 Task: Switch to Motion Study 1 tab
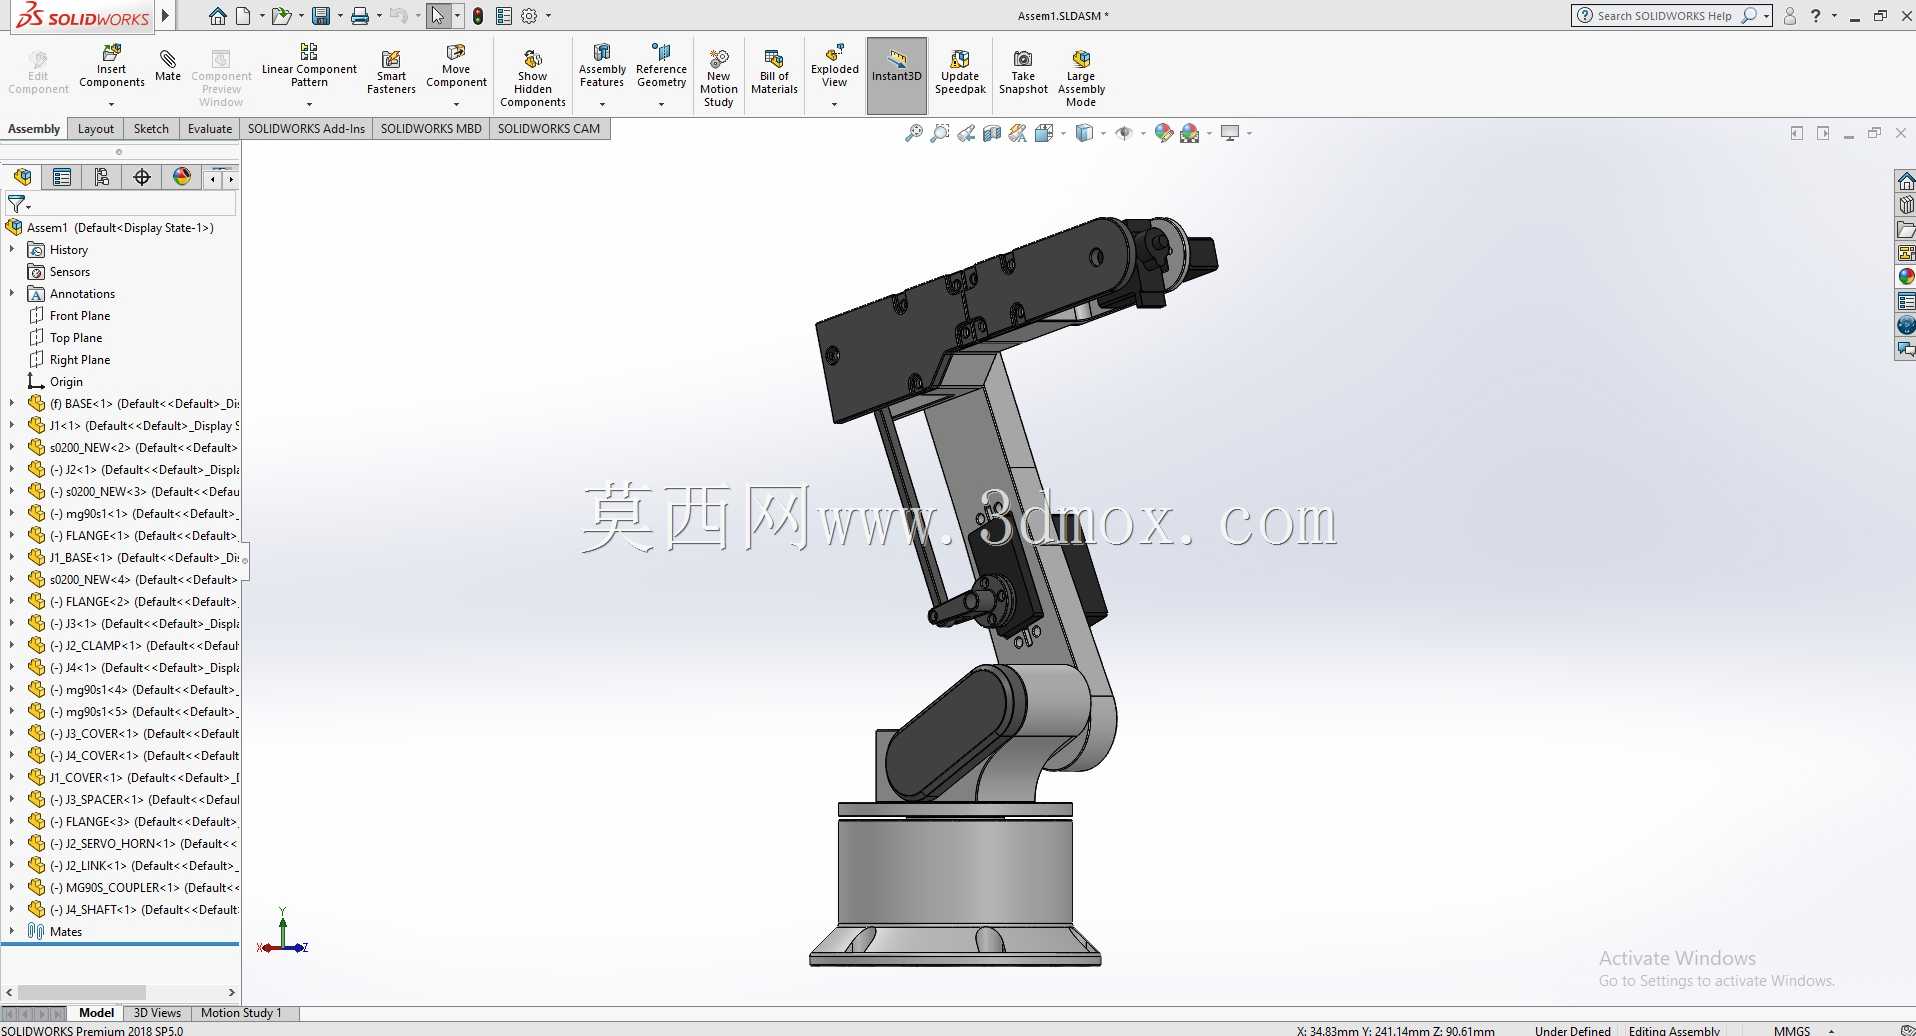point(241,1013)
